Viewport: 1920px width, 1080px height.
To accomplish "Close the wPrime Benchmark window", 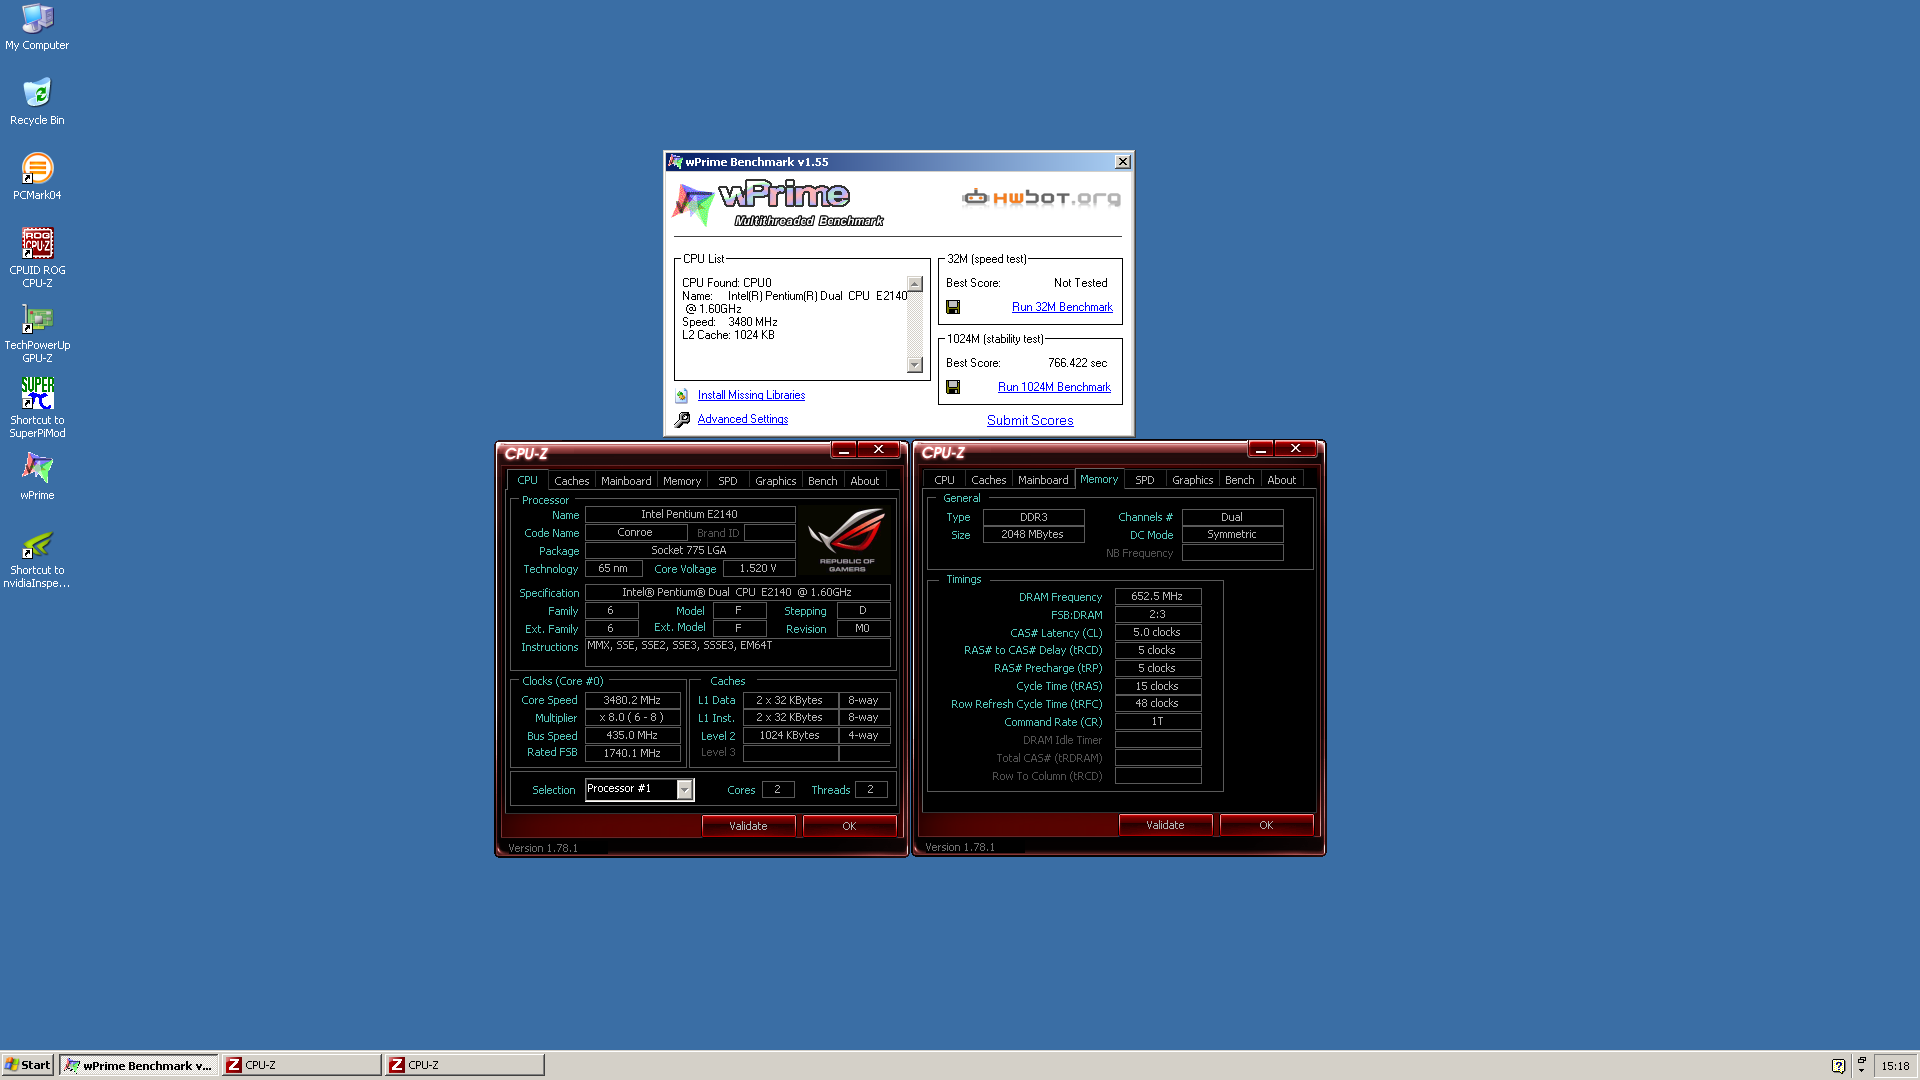I will [1123, 162].
